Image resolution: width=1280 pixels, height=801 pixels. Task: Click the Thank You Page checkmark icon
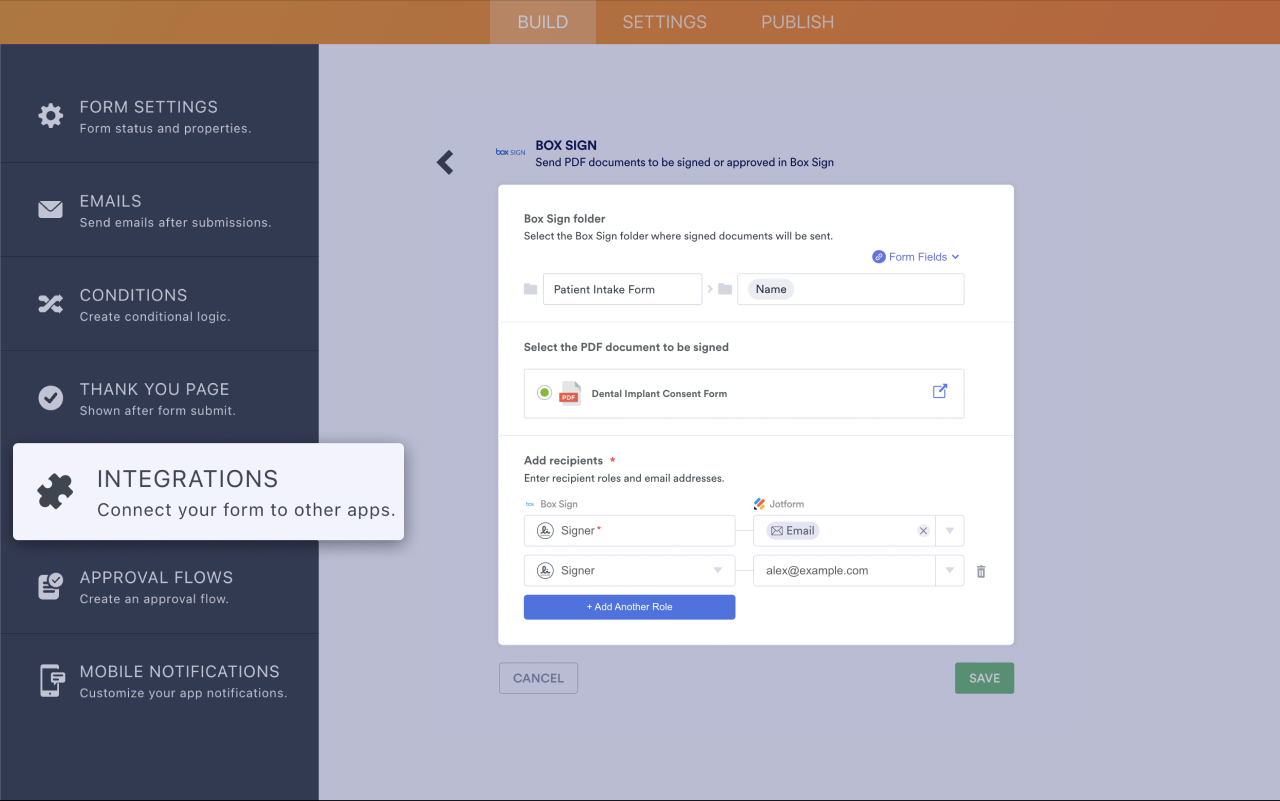(51, 398)
